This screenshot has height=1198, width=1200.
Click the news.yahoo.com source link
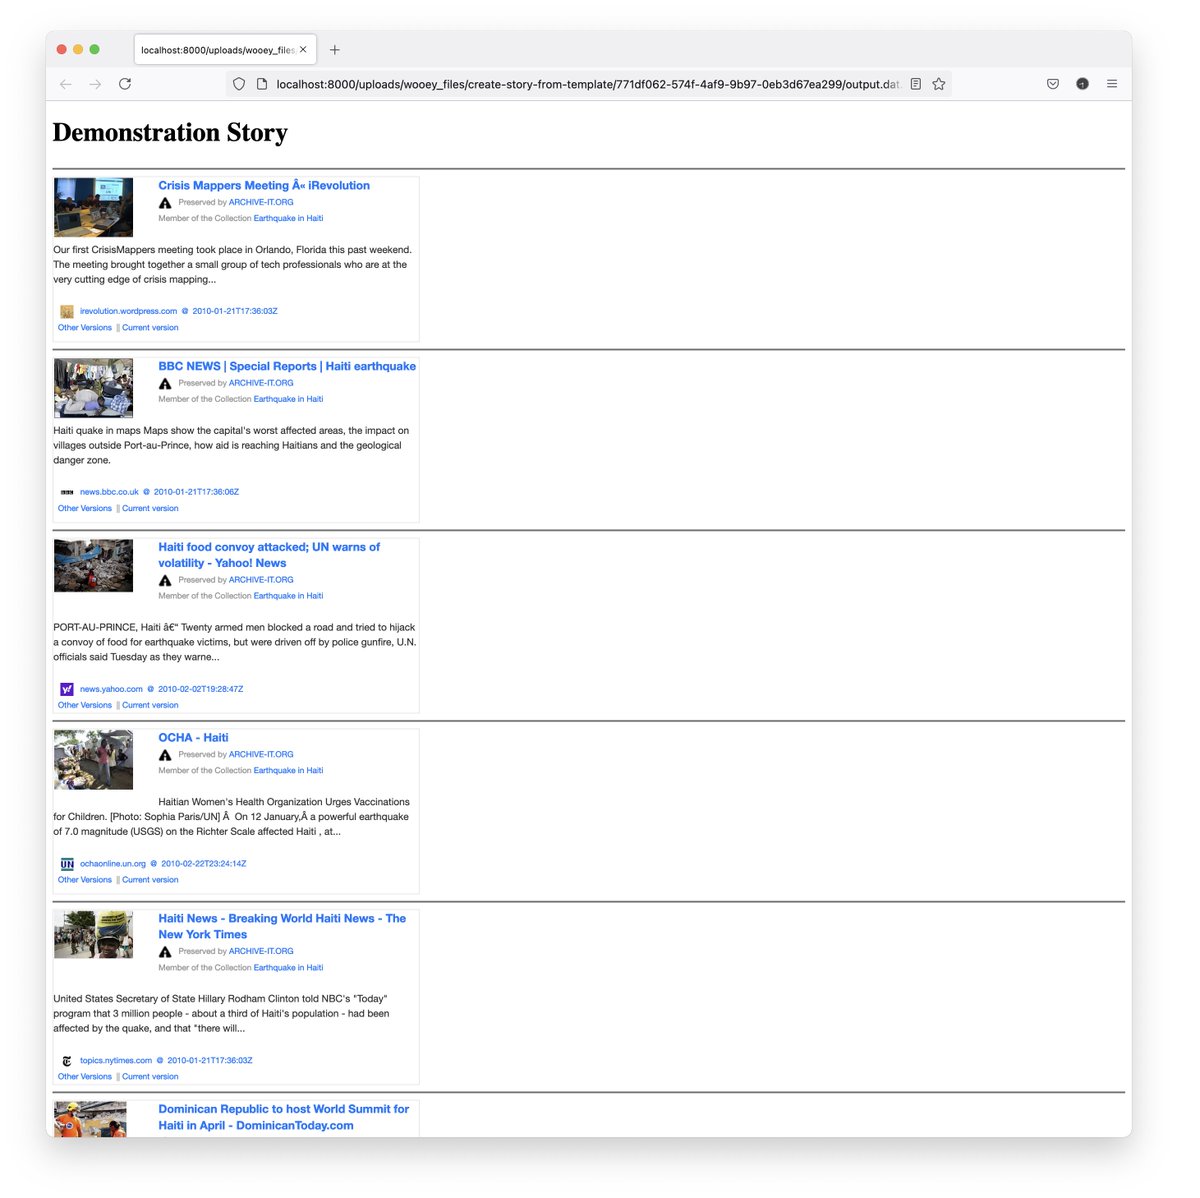(111, 689)
